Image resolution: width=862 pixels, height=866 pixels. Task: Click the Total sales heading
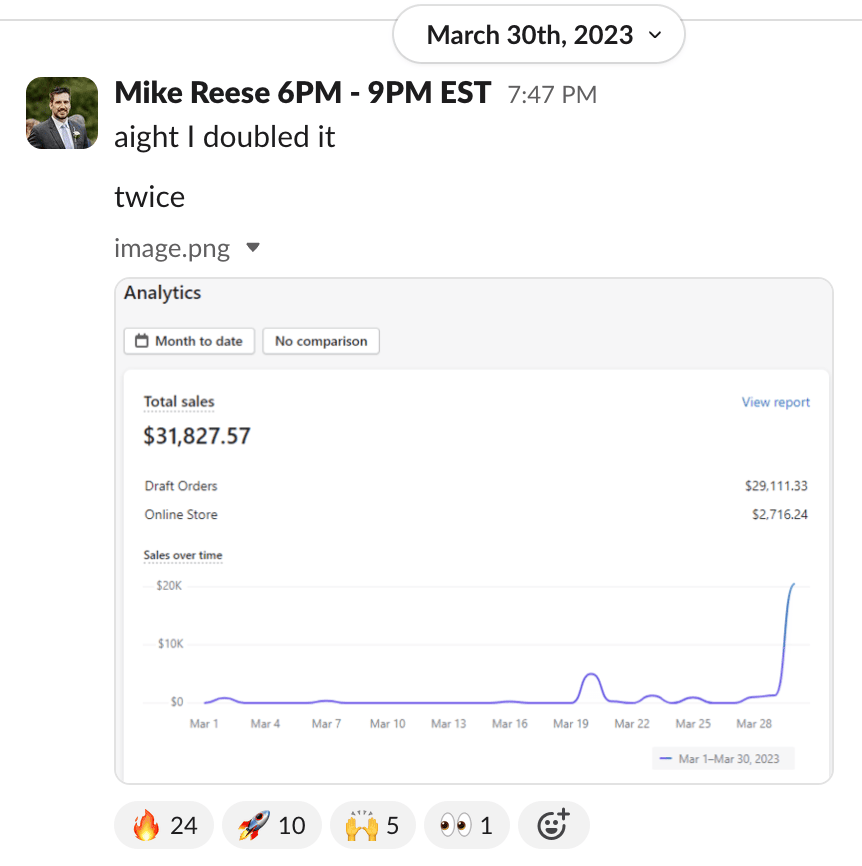179,401
